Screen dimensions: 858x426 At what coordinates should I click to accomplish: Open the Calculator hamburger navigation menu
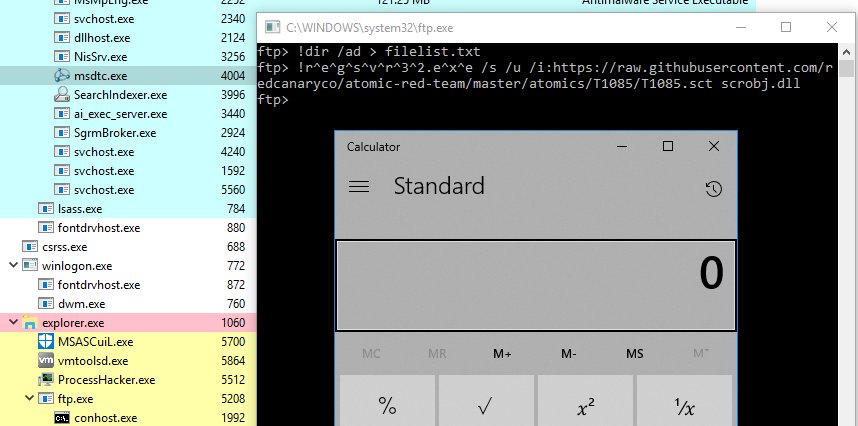(359, 186)
